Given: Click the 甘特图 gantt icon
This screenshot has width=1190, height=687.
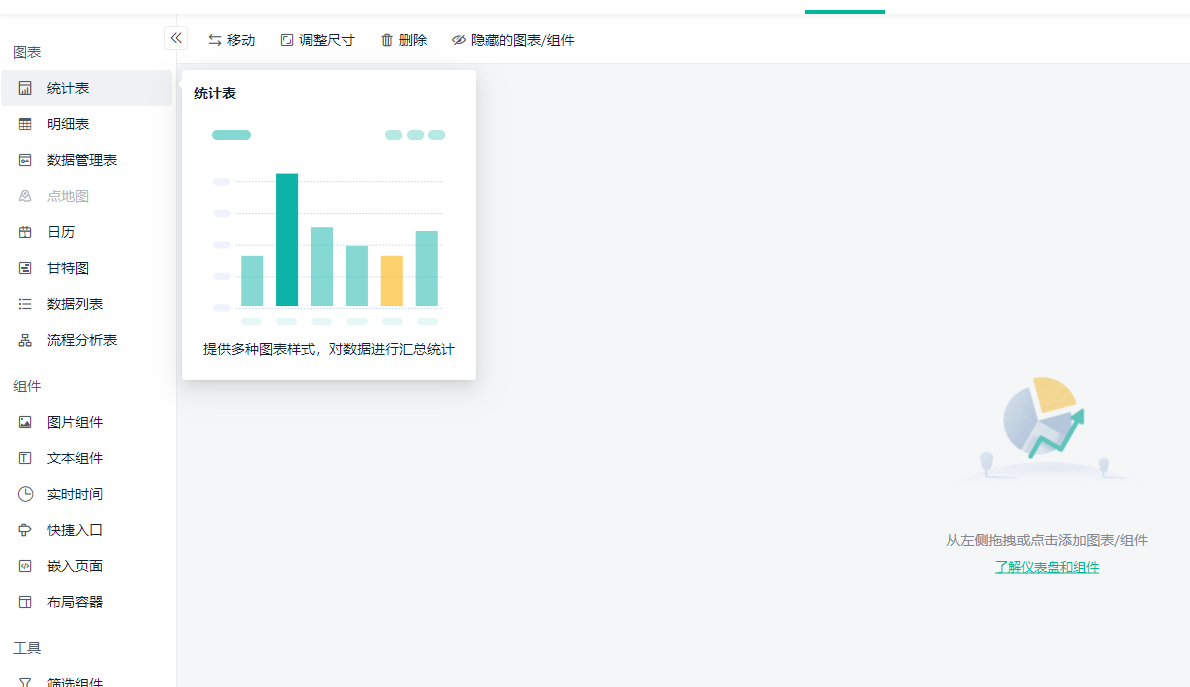Looking at the screenshot, I should pos(25,268).
